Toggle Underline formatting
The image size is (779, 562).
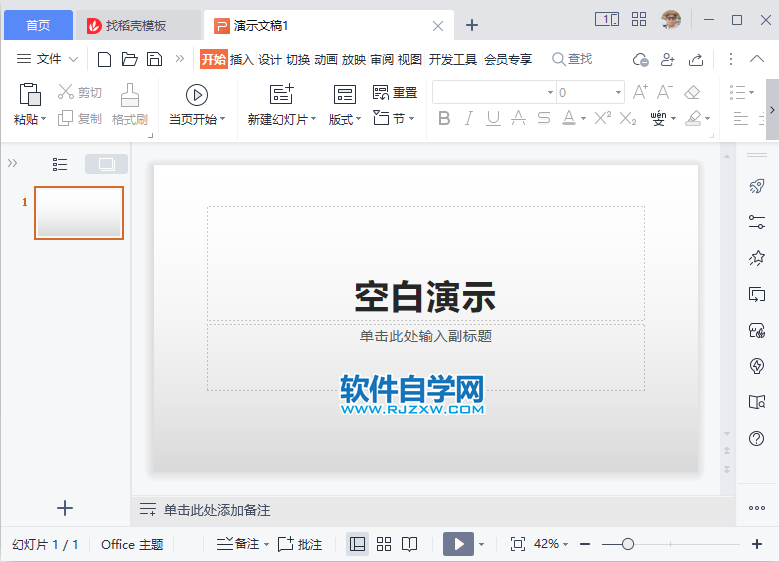click(x=493, y=118)
